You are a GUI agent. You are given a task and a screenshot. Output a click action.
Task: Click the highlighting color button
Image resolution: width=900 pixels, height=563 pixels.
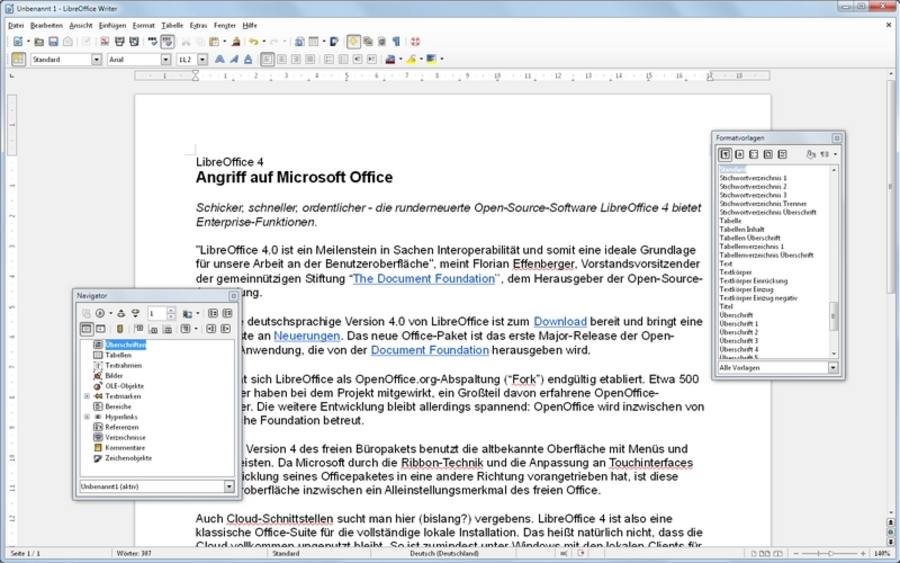pos(411,59)
